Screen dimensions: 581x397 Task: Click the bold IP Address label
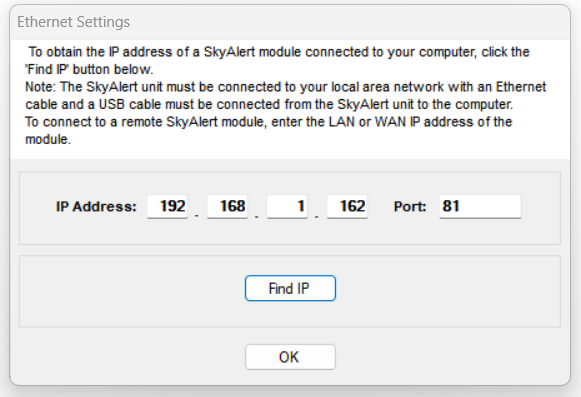(96, 206)
